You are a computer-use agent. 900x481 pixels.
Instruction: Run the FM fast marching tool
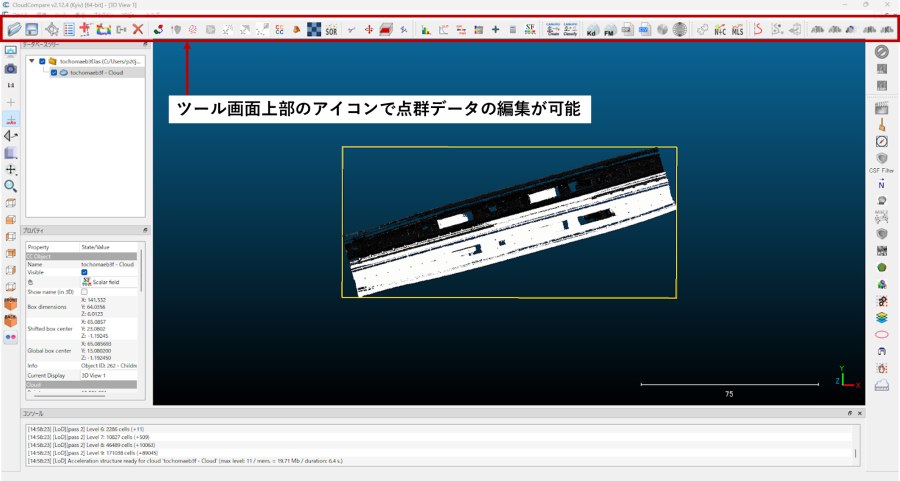pyautogui.click(x=610, y=29)
